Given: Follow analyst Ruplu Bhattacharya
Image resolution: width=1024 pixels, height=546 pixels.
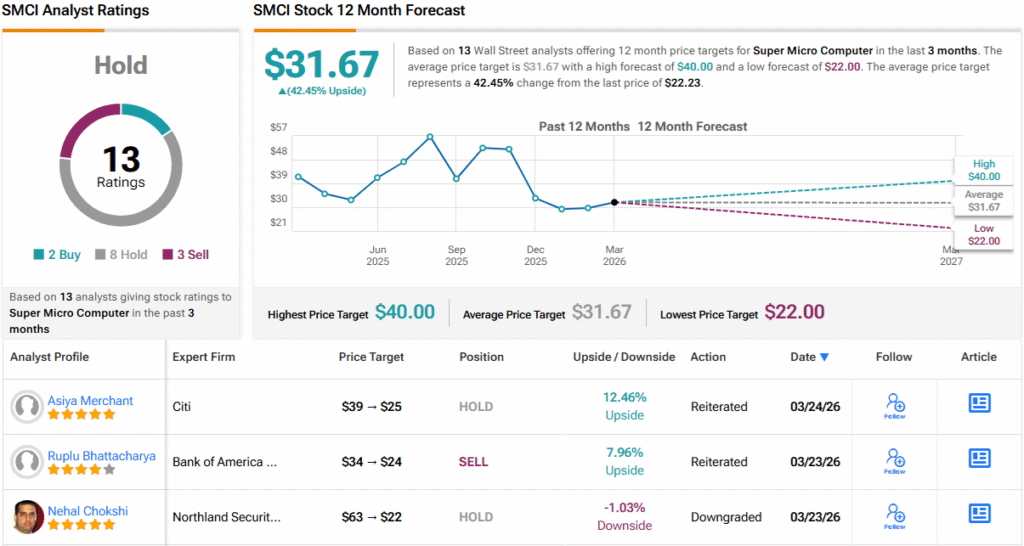Looking at the screenshot, I should point(895,460).
